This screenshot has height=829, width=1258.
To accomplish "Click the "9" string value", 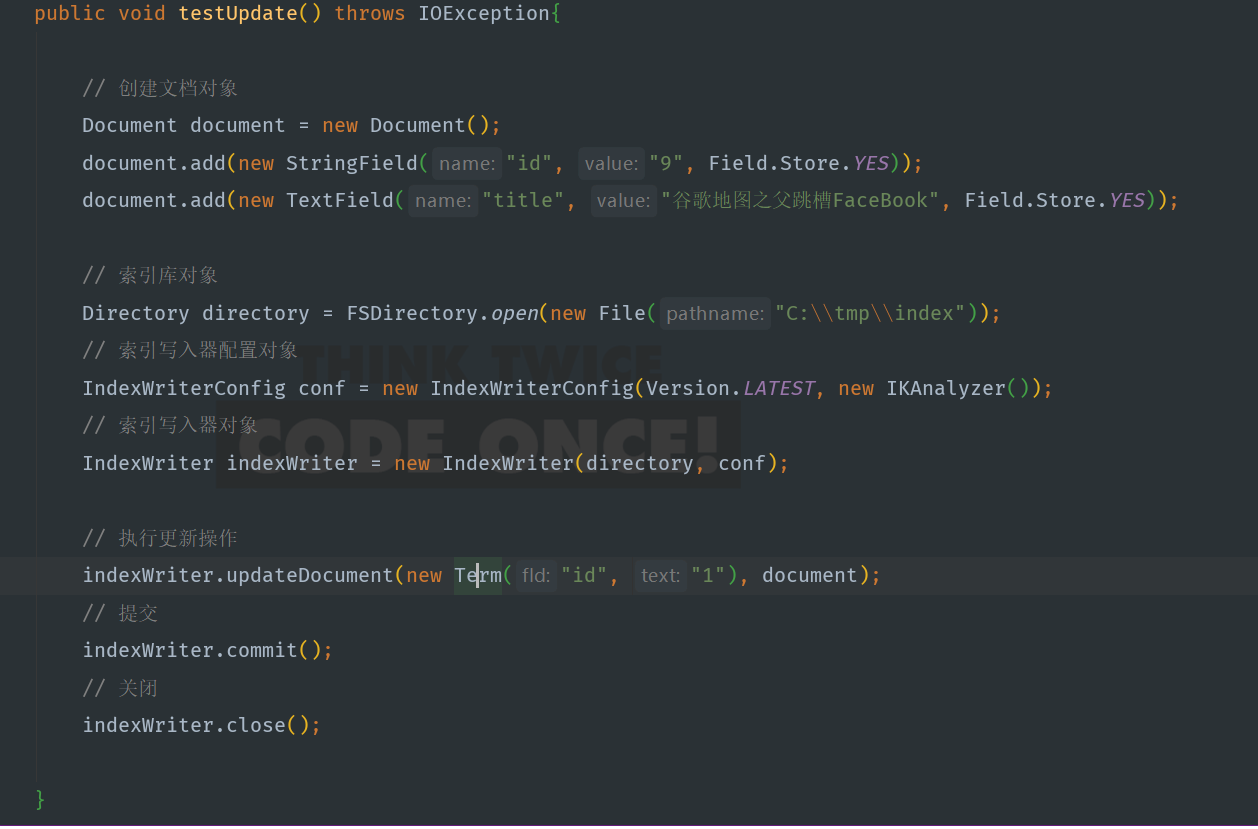I will pos(666,163).
